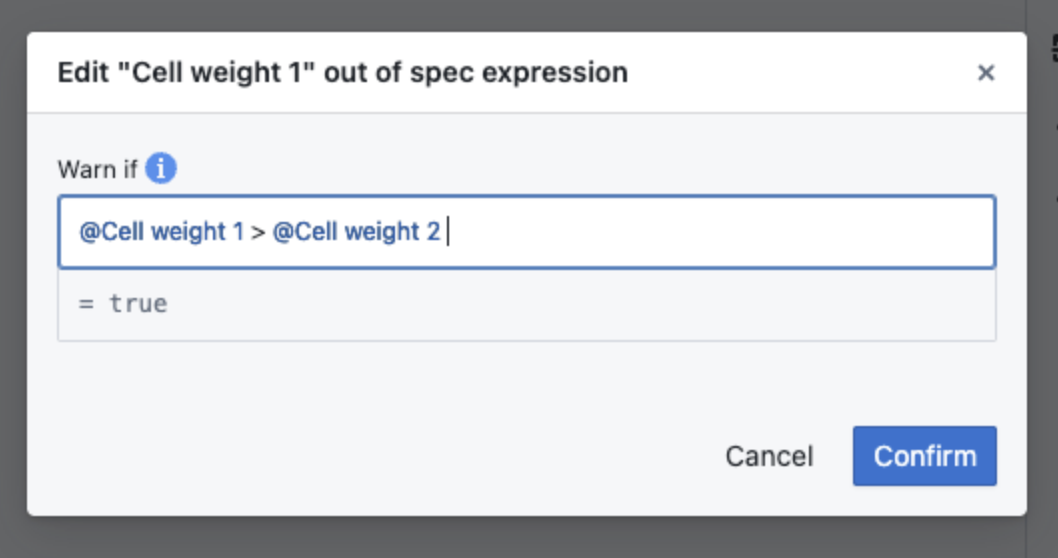Select the @Cell weight 2 reference token
Screen dimensions: 1058x558
click(x=356, y=231)
